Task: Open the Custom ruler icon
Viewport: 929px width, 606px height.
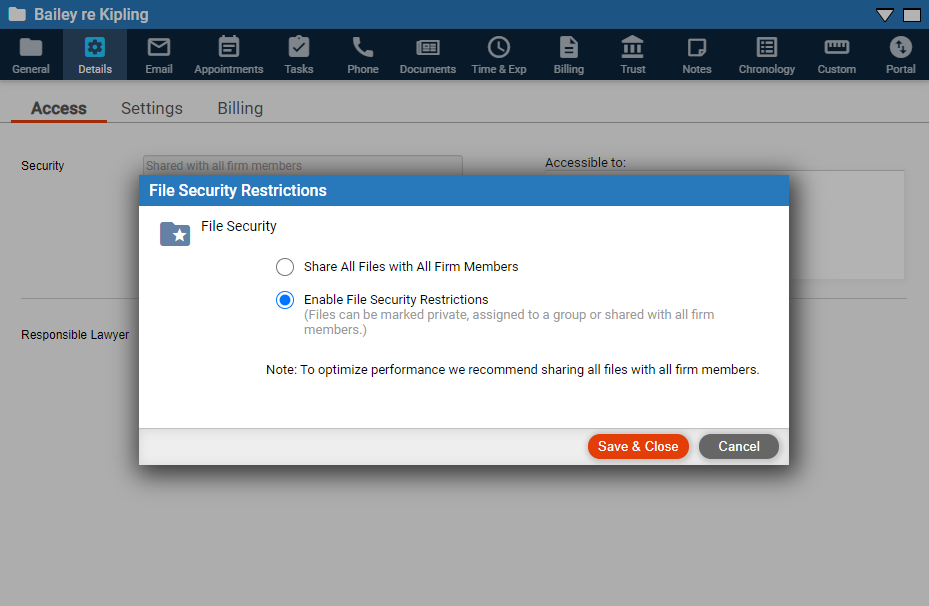Action: [x=837, y=47]
